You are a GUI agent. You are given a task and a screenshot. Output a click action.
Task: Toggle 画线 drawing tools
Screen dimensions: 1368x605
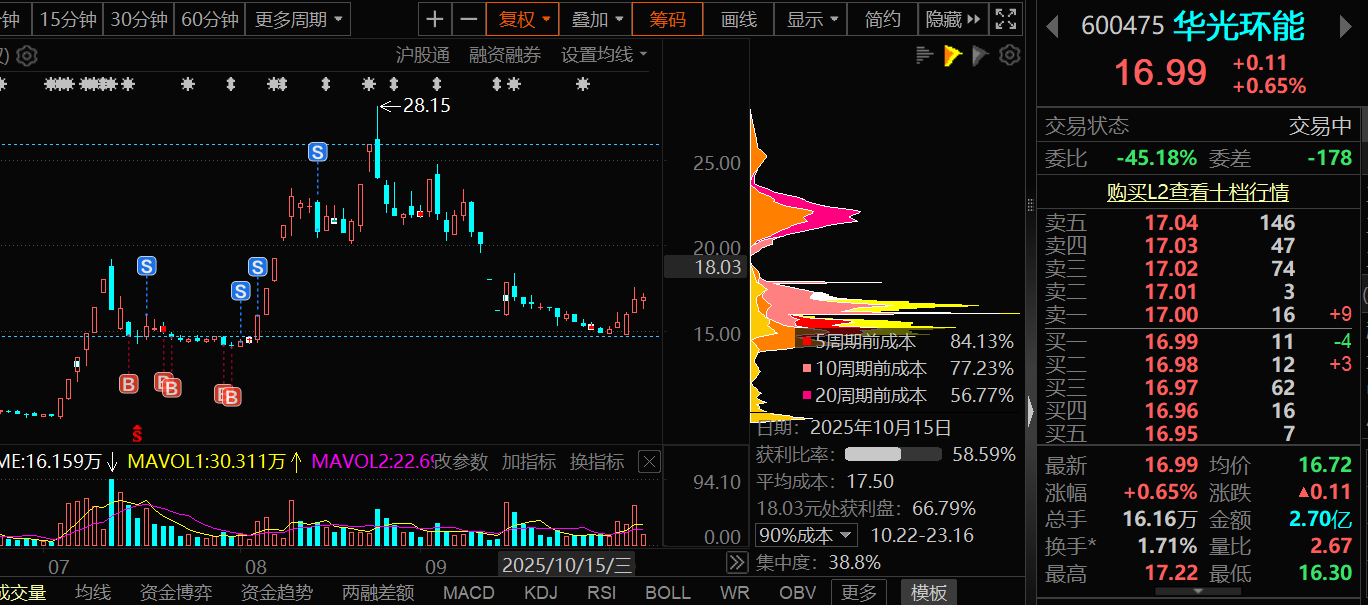tap(739, 19)
